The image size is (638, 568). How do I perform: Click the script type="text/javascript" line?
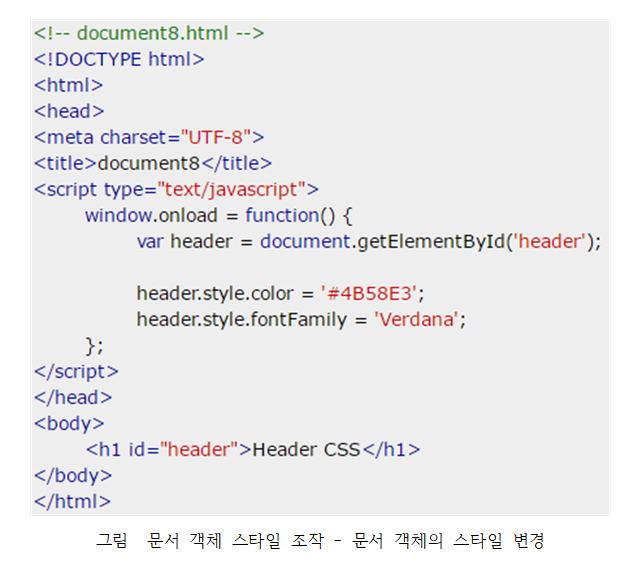coord(176,190)
